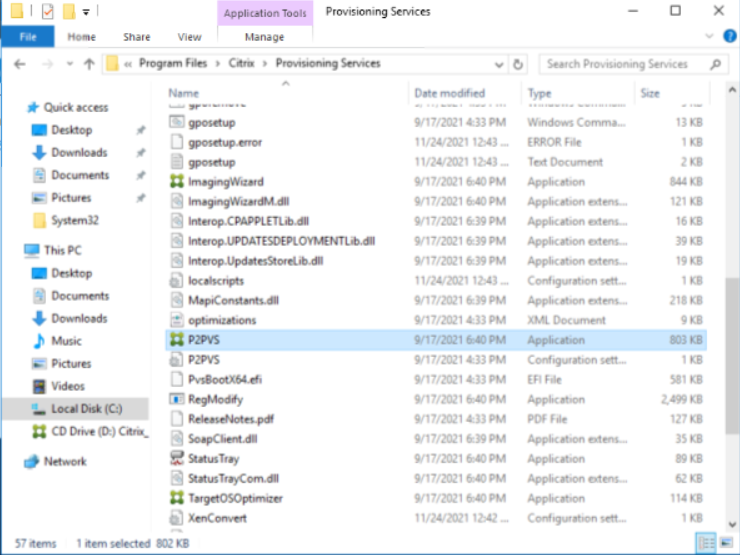Image resolution: width=740 pixels, height=555 pixels.
Task: Click the file list scroll-up arrow
Action: pos(732,90)
